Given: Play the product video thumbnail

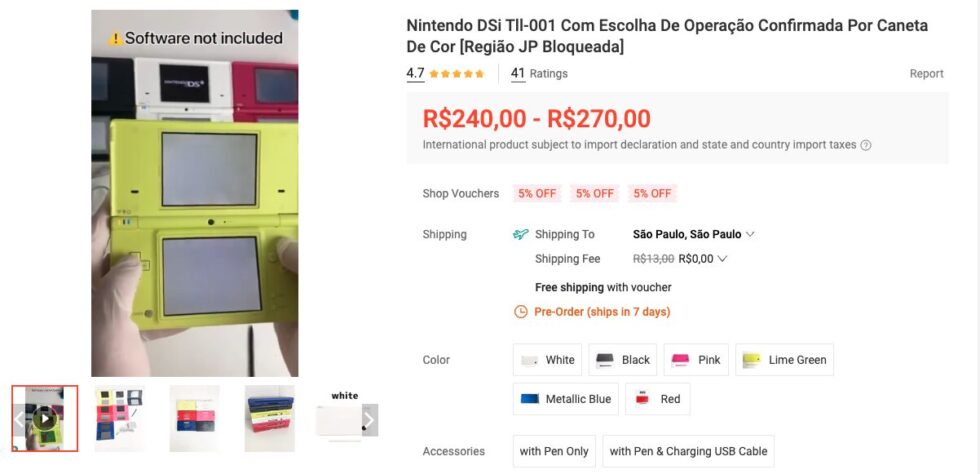Looking at the screenshot, I should point(45,419).
